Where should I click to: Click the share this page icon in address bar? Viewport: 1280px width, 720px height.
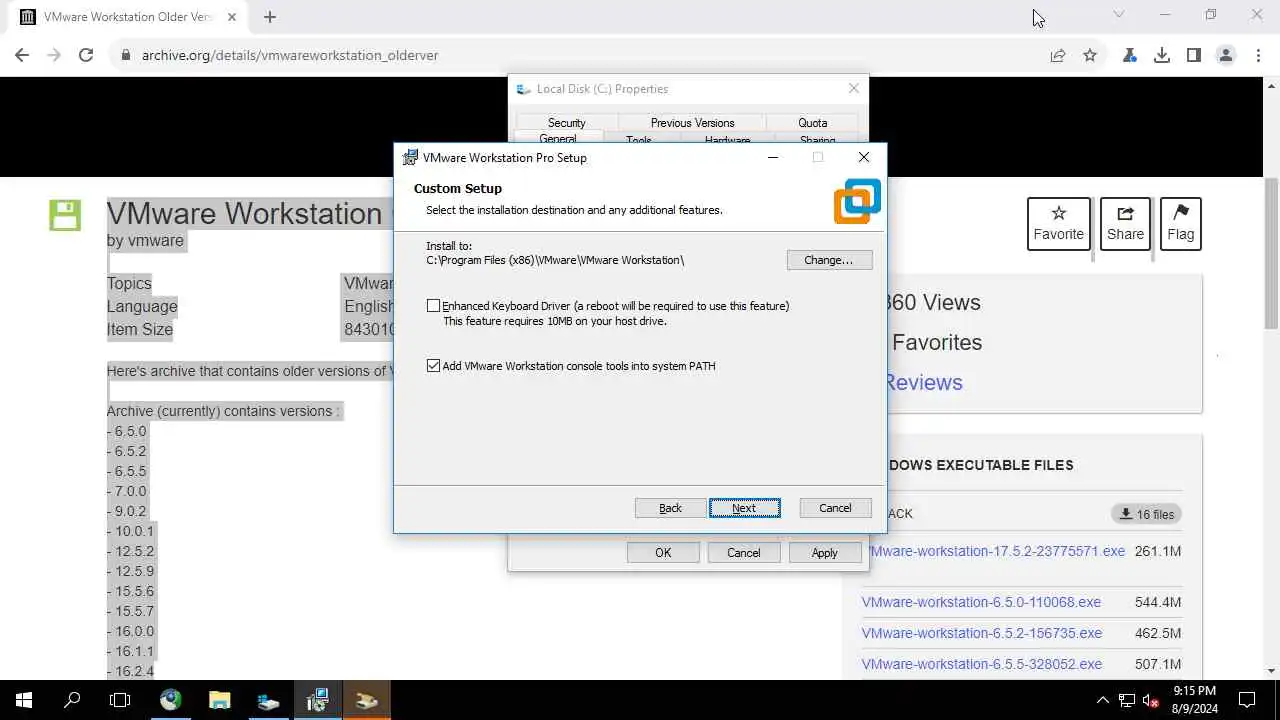[1058, 55]
